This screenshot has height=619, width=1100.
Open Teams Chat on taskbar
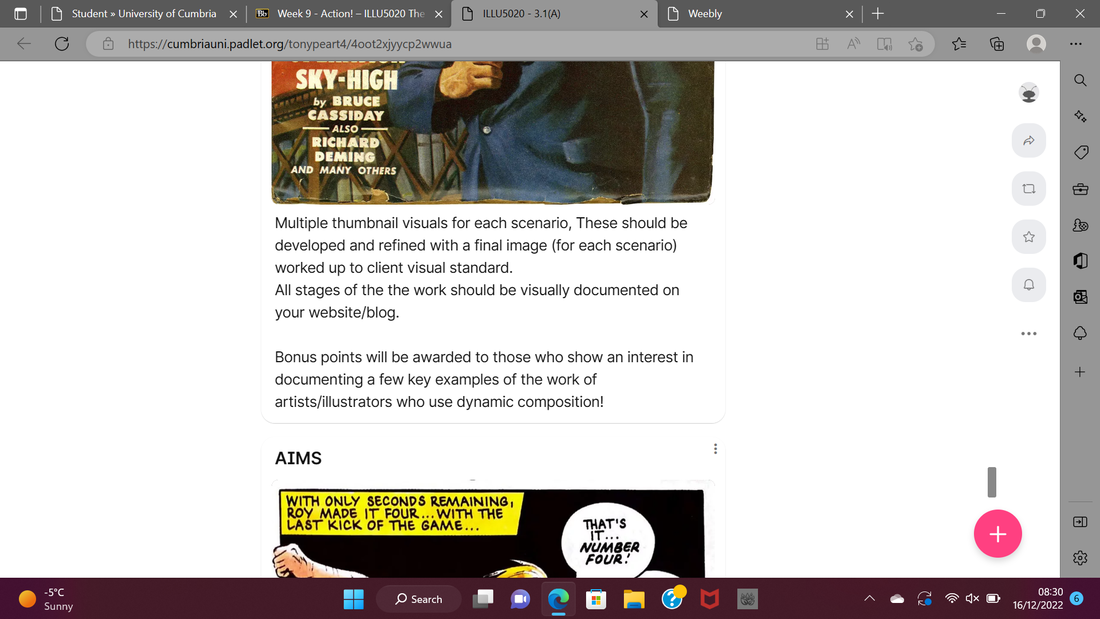point(521,599)
